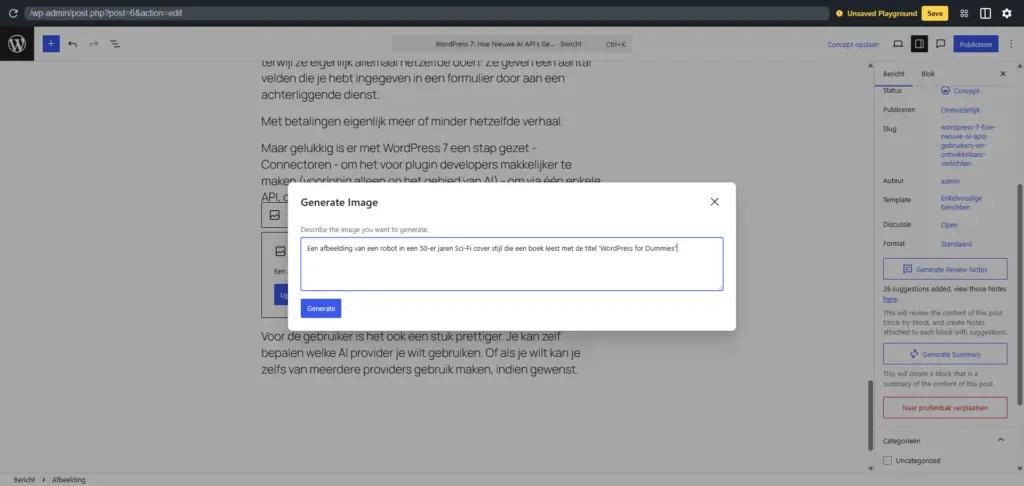This screenshot has height=486, width=1024.
Task: Open the document overview list
Action: point(115,44)
